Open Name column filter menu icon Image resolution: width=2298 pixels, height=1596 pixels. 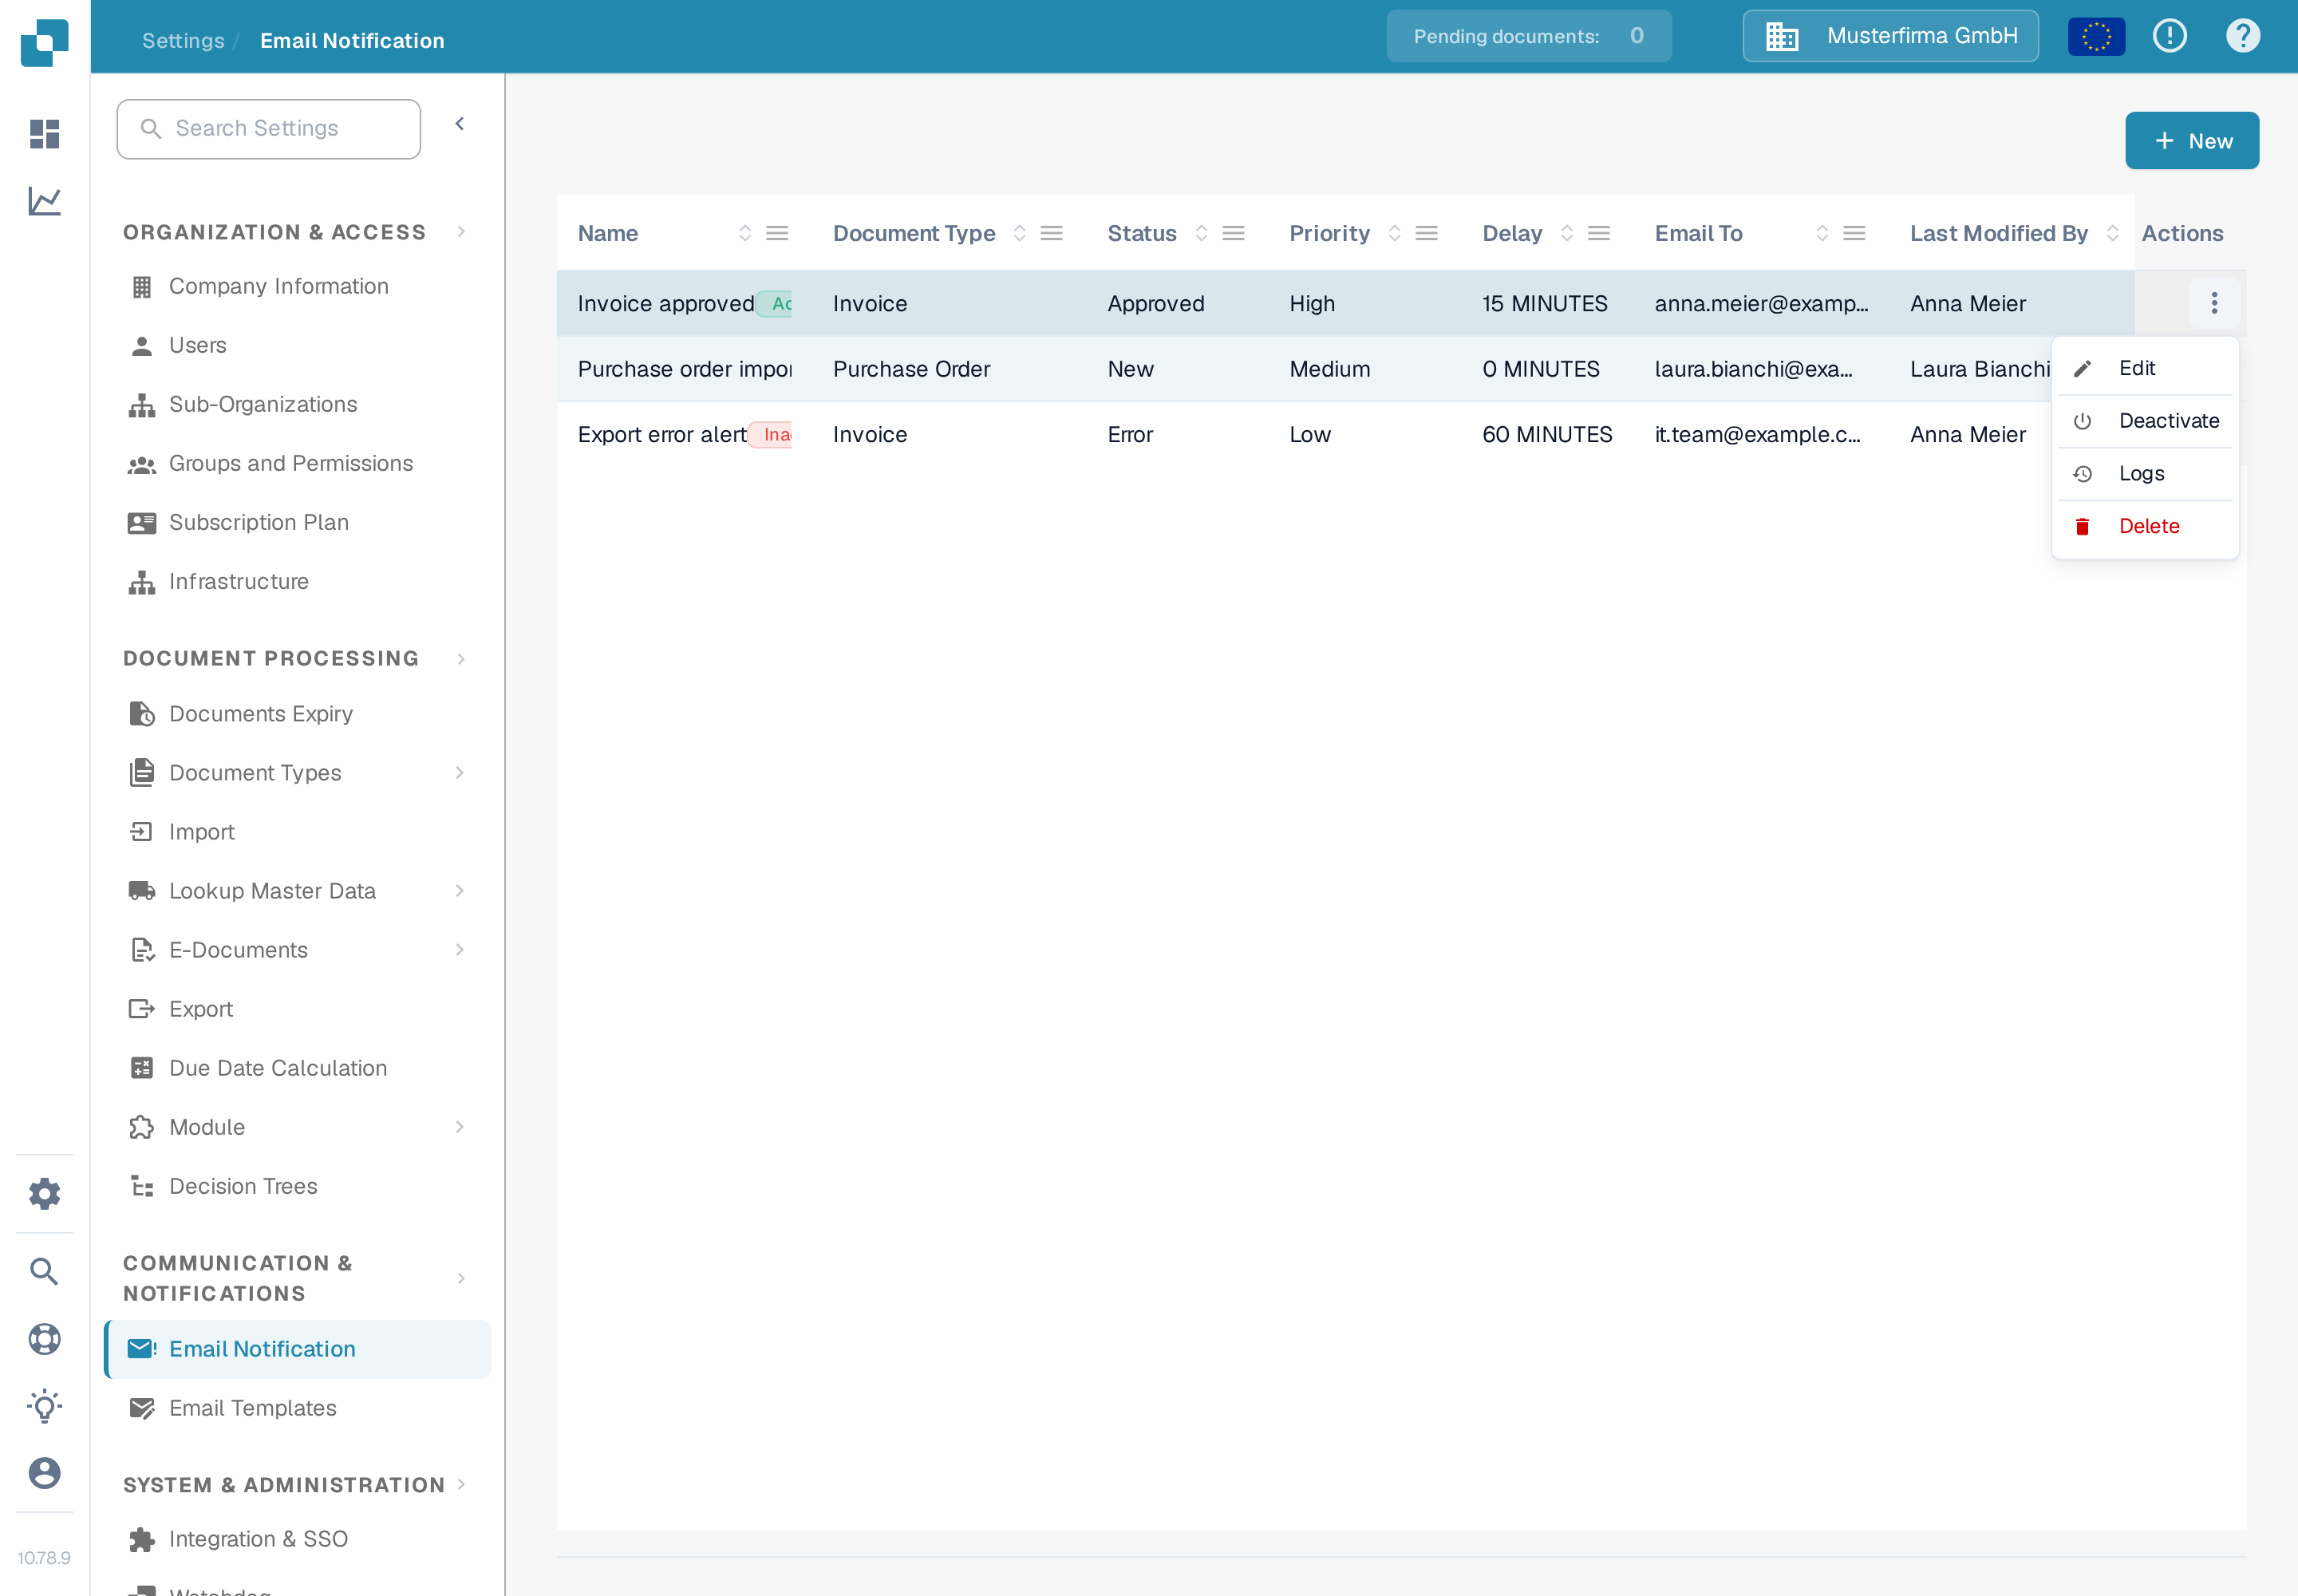[777, 233]
